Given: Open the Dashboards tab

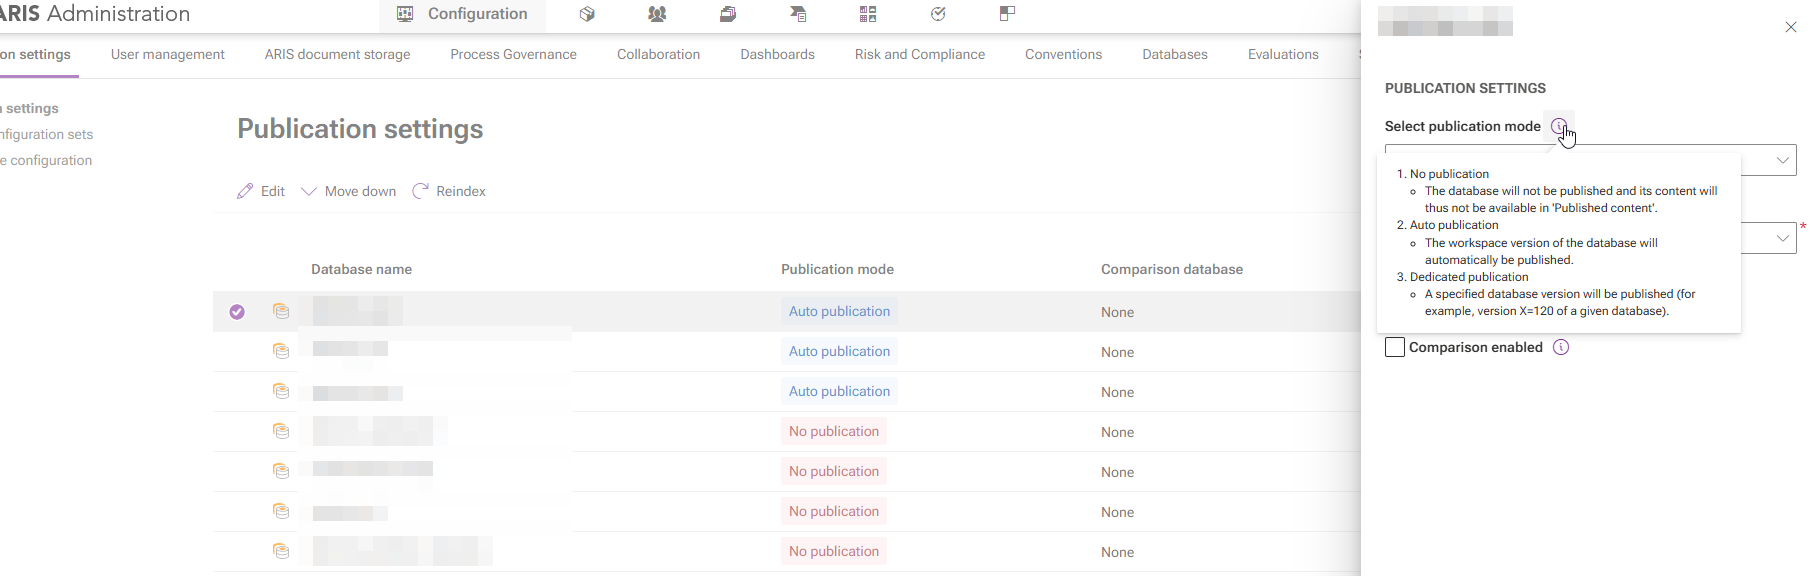Looking at the screenshot, I should 777,54.
